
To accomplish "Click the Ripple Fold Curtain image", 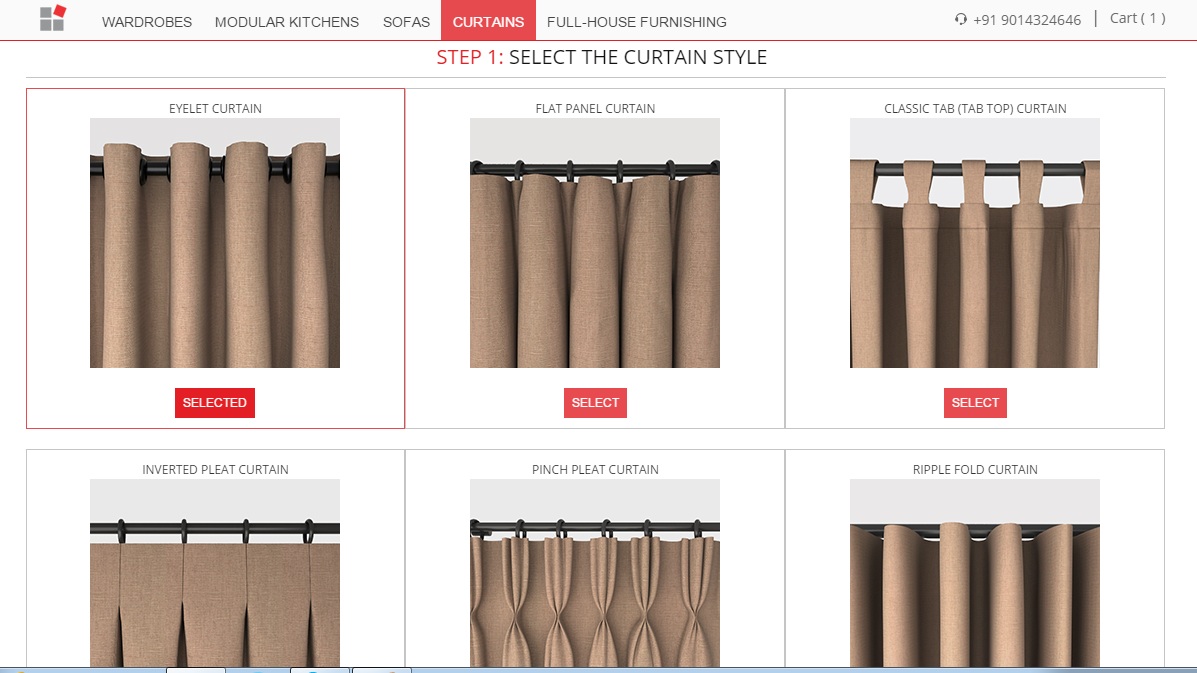I will click(975, 573).
